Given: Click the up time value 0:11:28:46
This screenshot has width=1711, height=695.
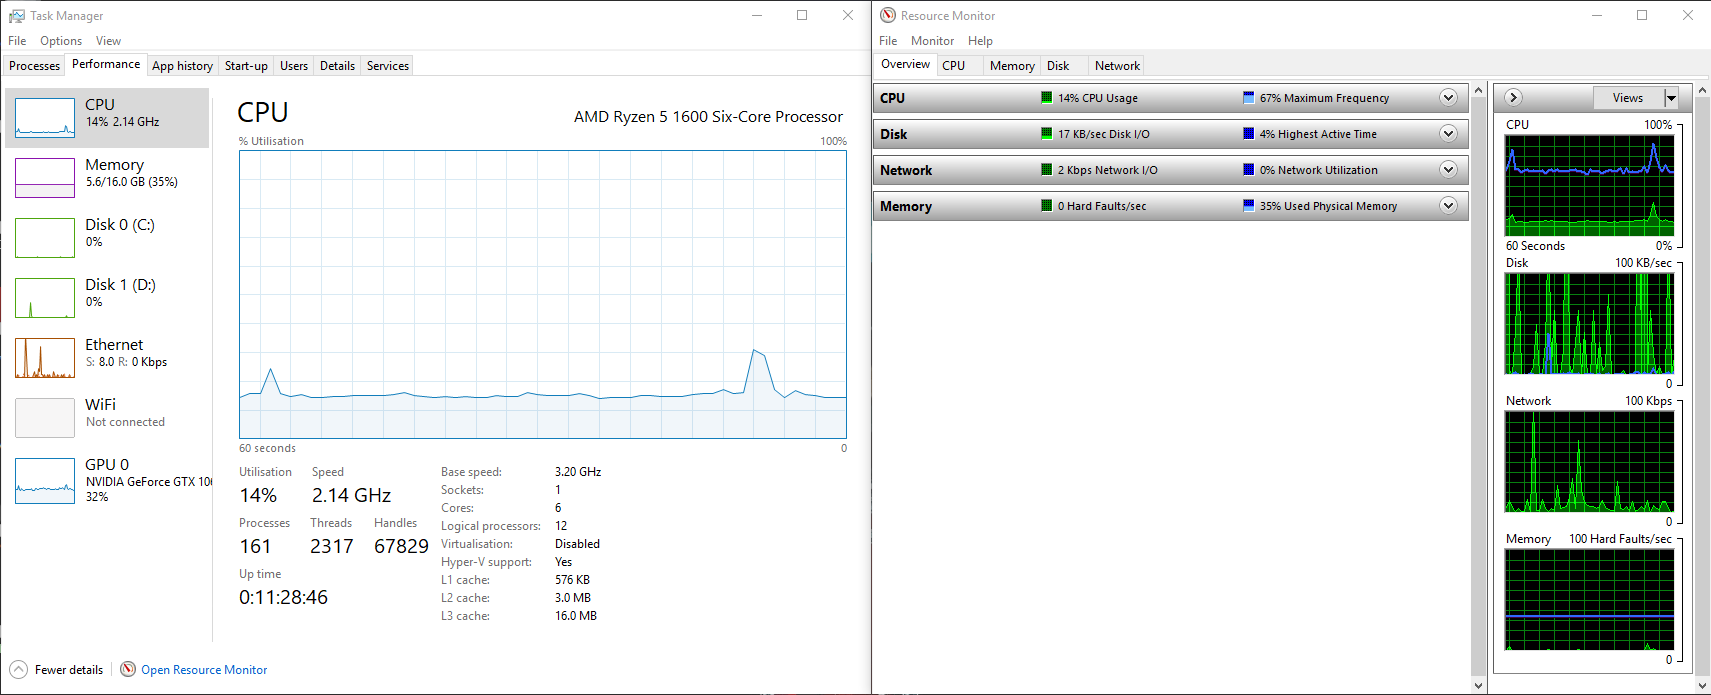Looking at the screenshot, I should pyautogui.click(x=283, y=597).
